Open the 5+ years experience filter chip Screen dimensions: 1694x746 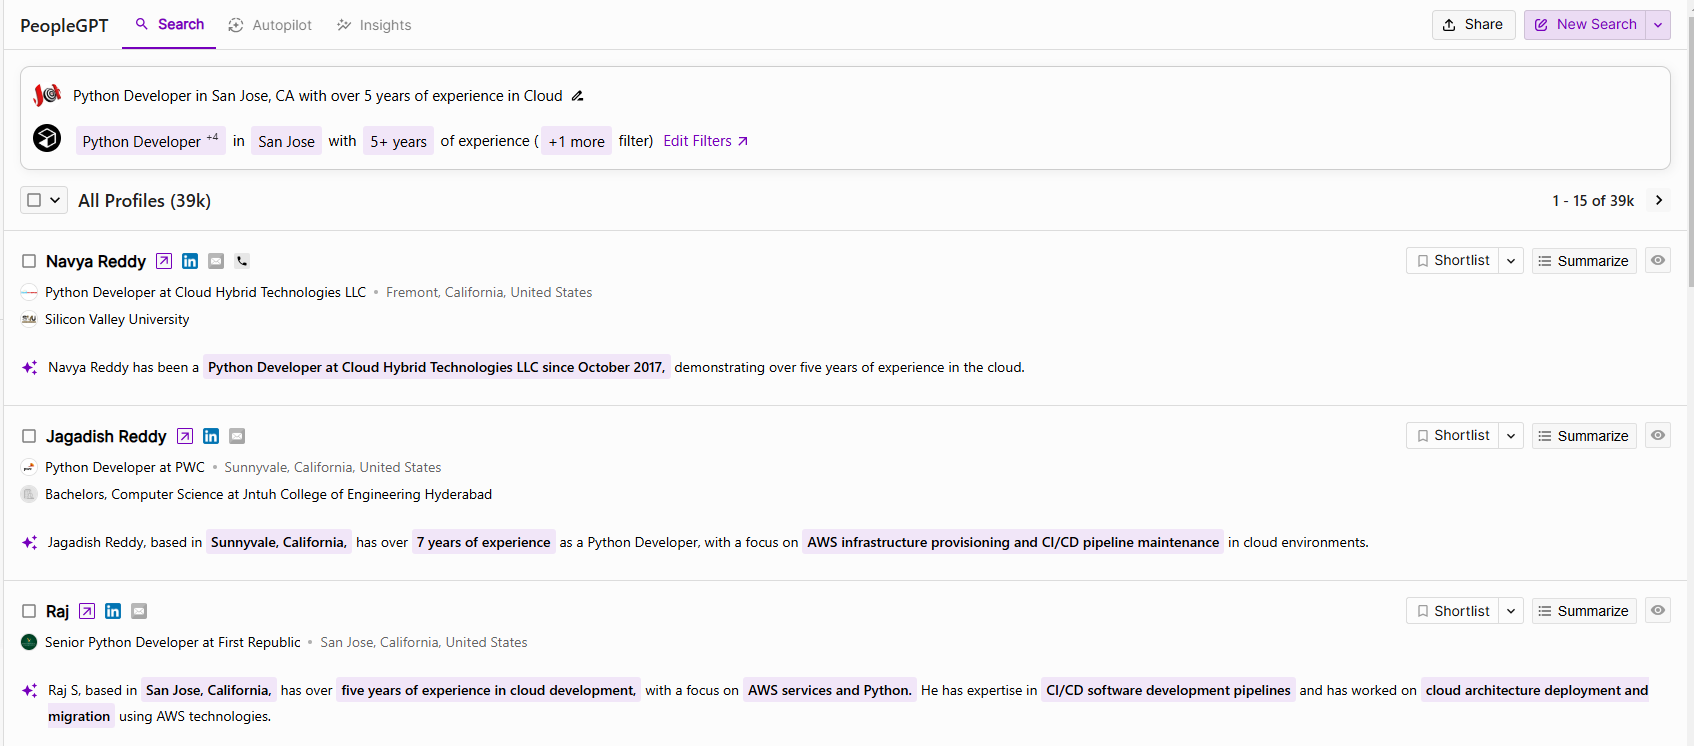point(398,141)
